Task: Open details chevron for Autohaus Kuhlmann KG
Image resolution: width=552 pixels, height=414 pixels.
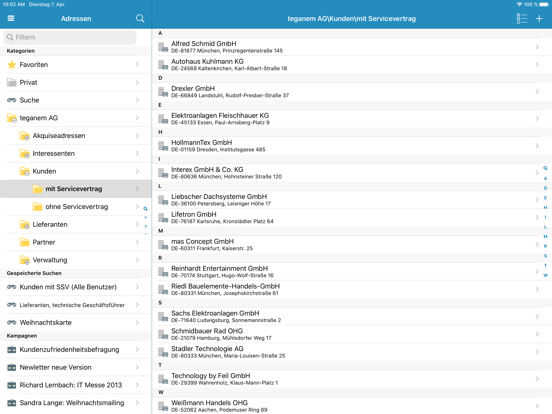Action: pyautogui.click(x=537, y=65)
